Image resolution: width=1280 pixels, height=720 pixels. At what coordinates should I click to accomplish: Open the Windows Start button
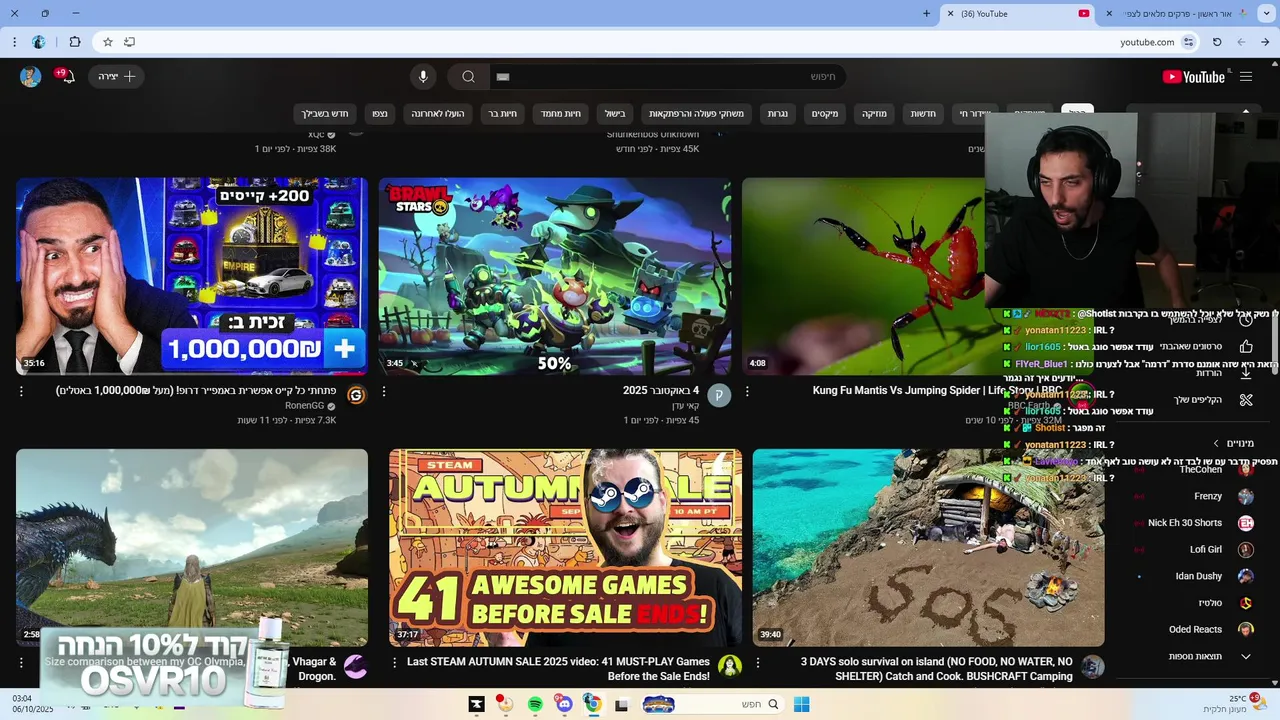[801, 704]
